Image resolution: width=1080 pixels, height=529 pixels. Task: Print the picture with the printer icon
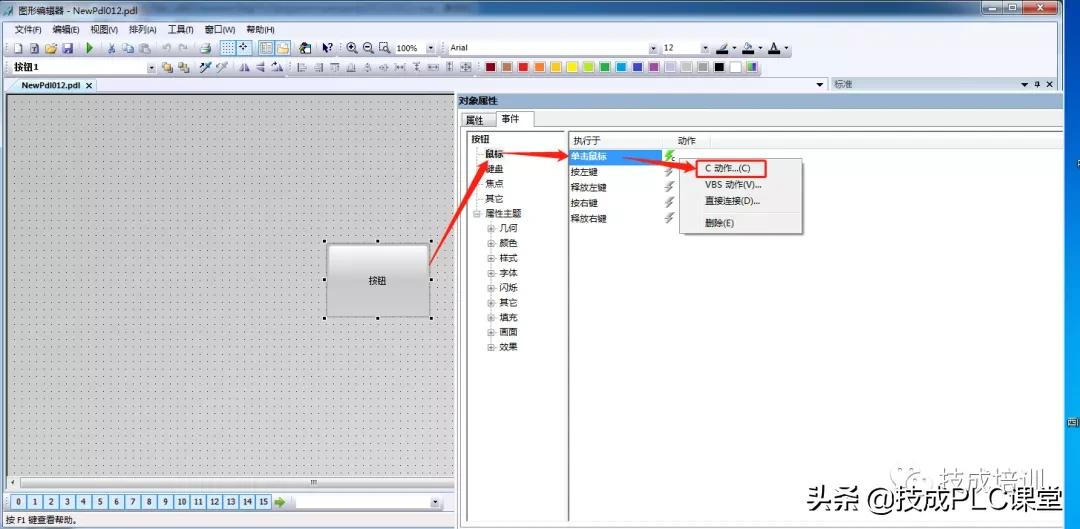click(x=205, y=48)
